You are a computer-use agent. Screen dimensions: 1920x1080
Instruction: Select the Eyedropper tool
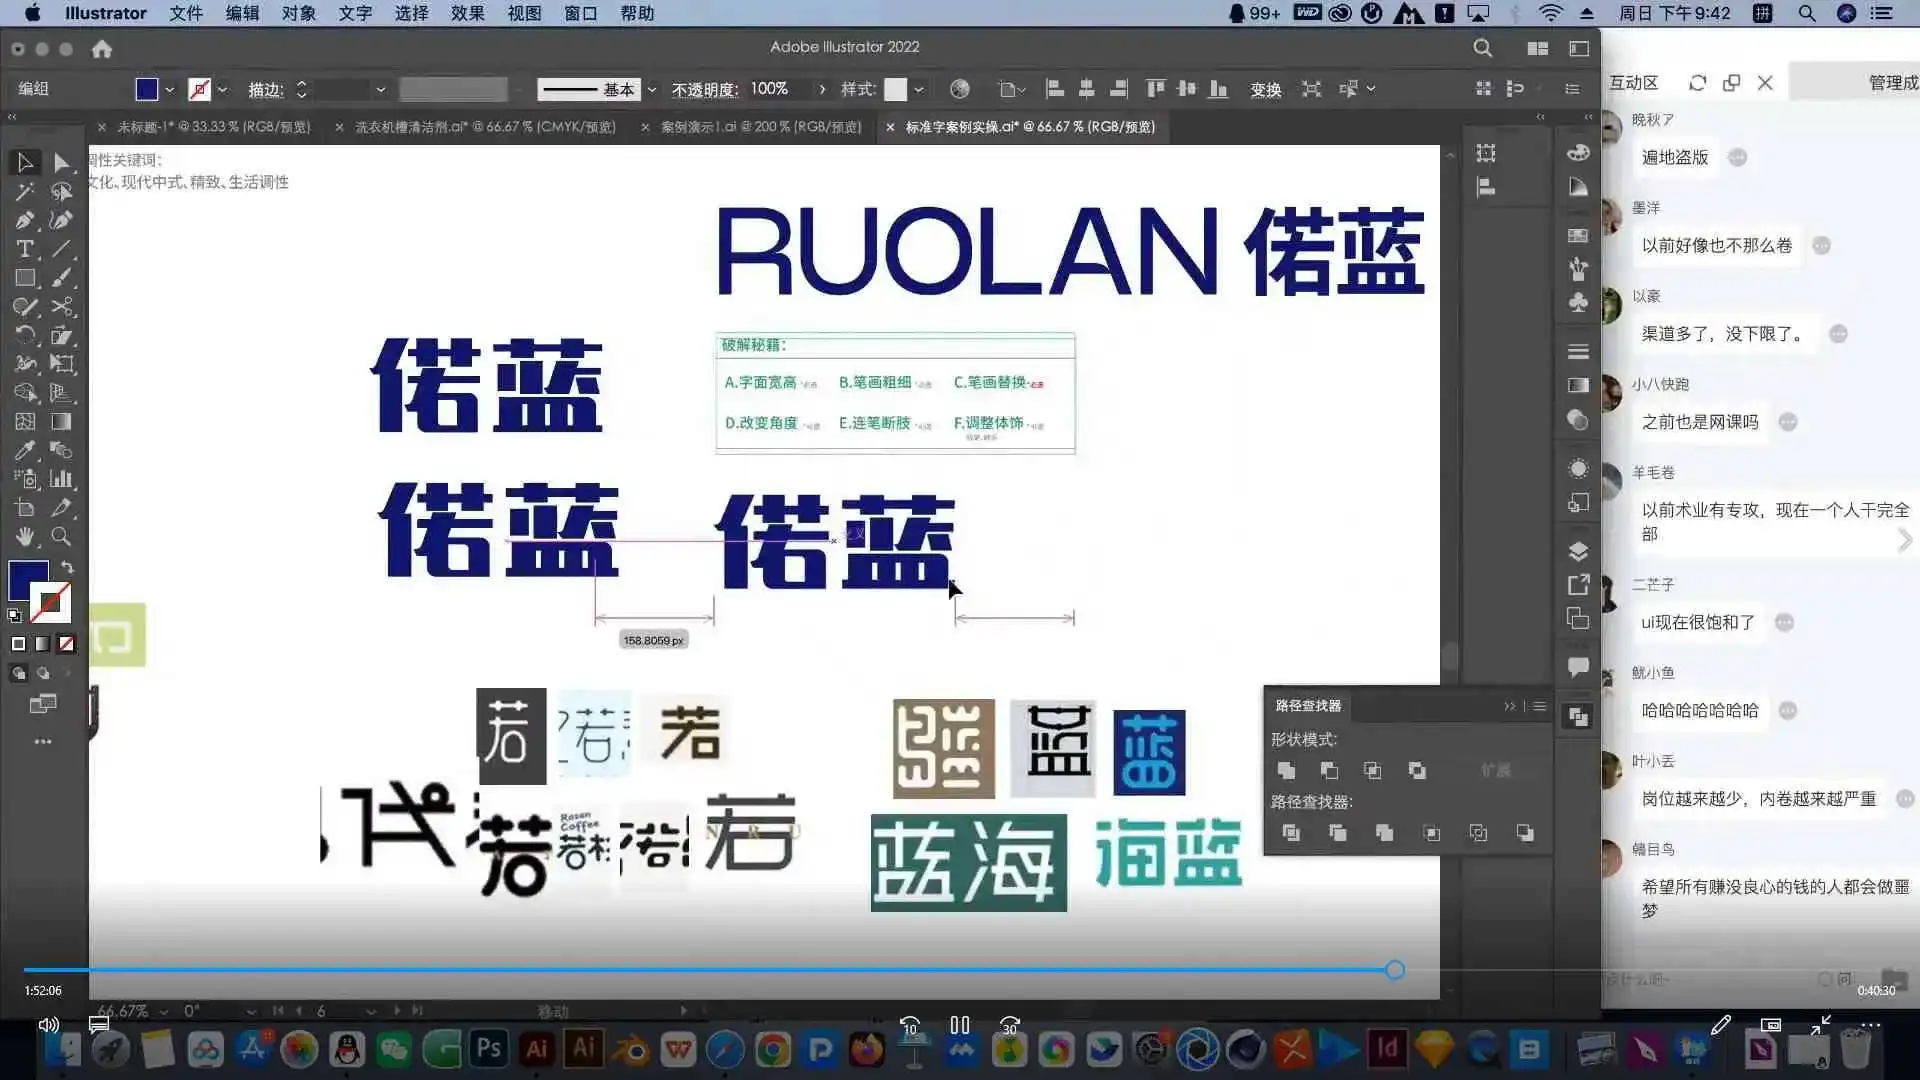click(25, 450)
